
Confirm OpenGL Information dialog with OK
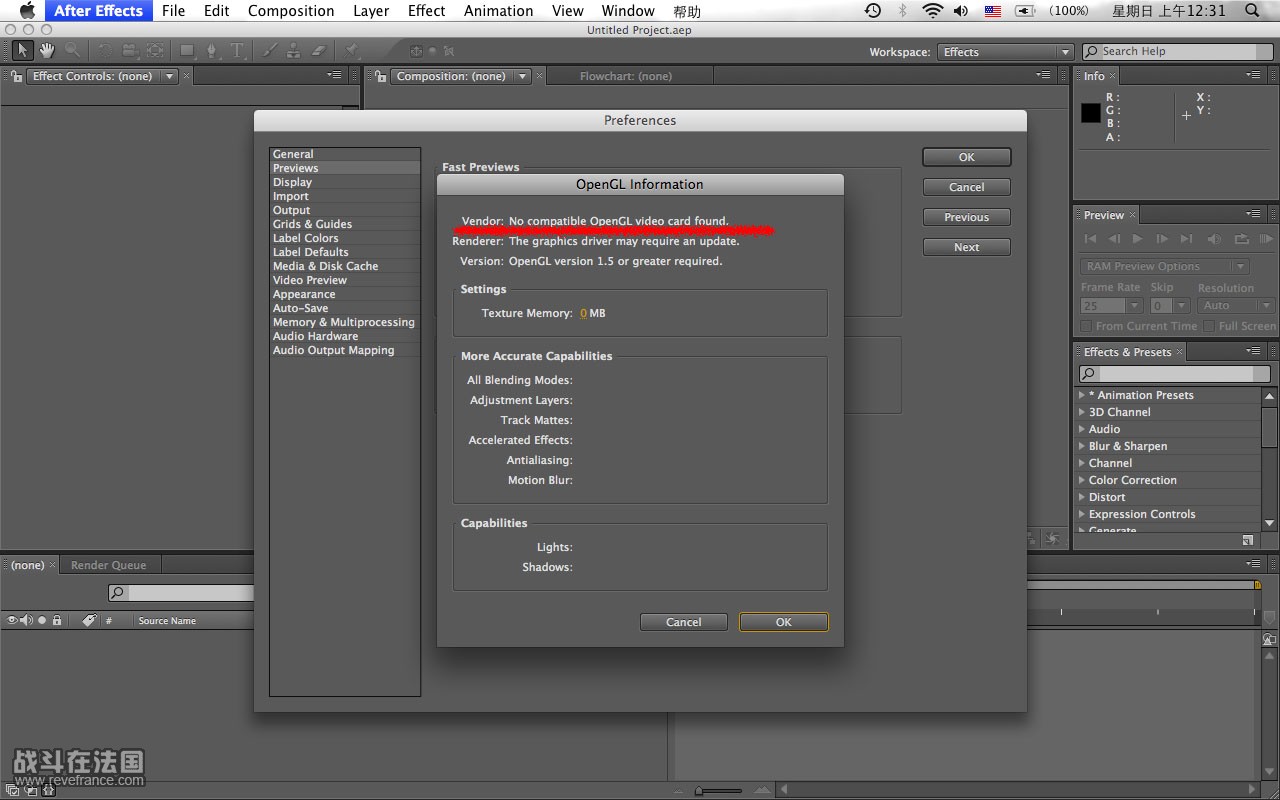[x=784, y=622]
